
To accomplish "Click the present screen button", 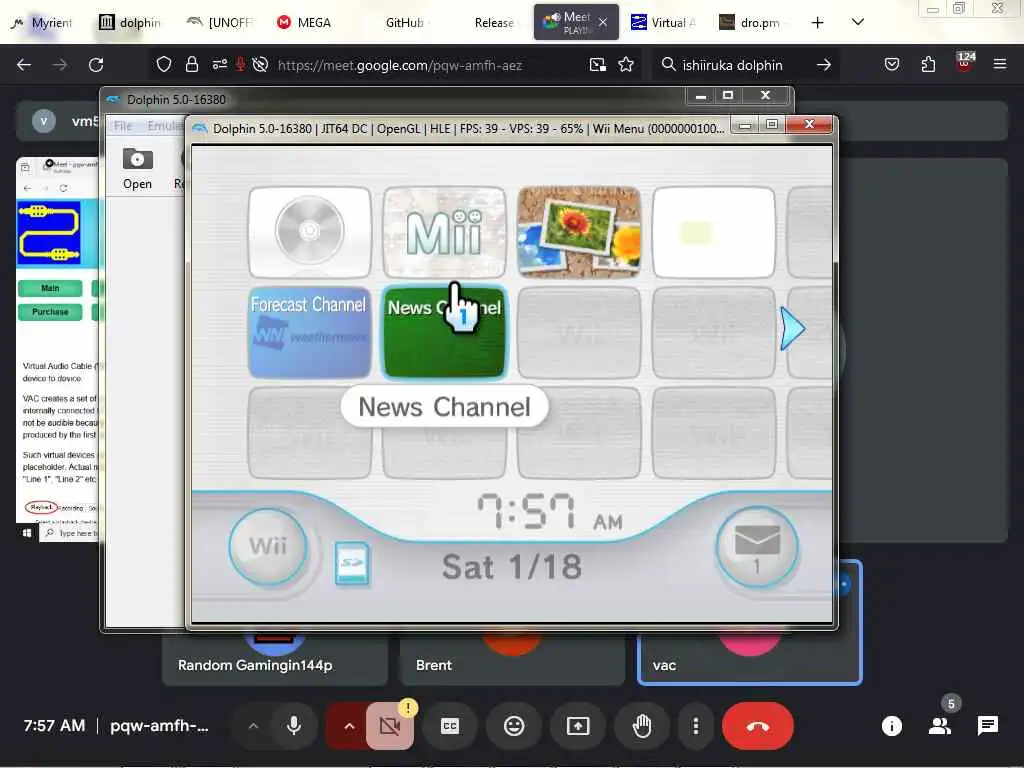I will 578,726.
